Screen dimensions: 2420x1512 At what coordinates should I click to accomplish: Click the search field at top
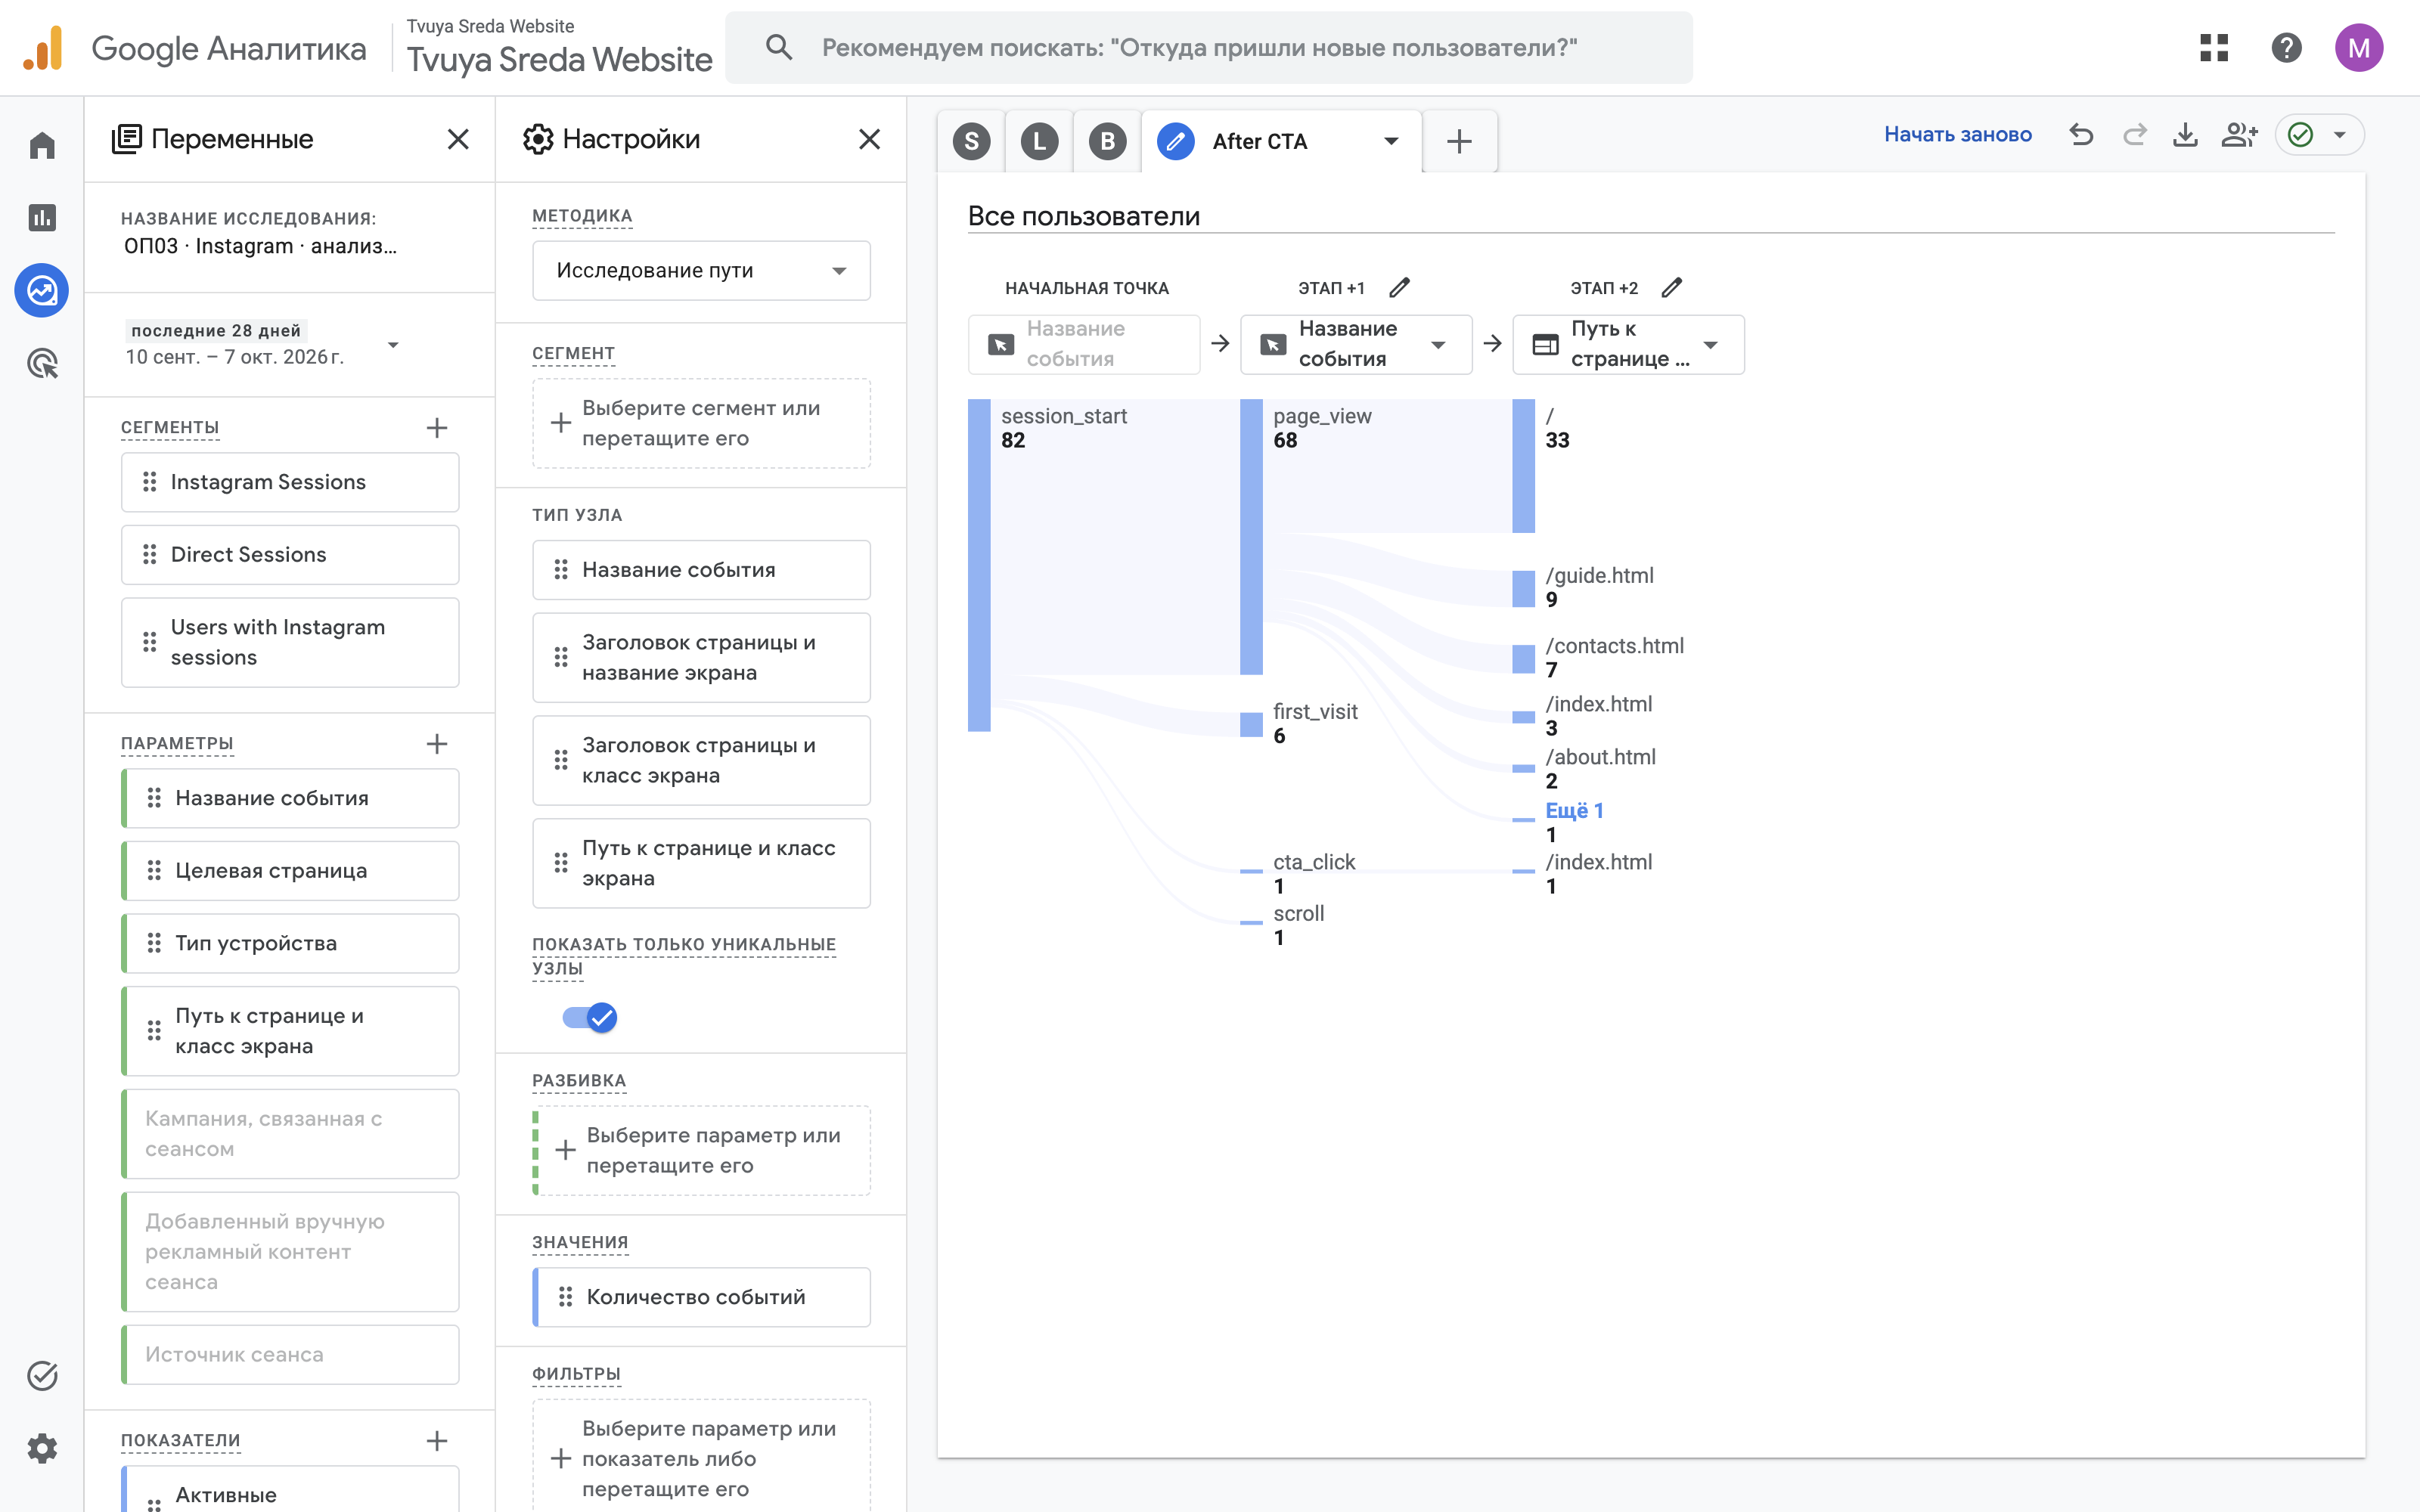pos(1208,48)
